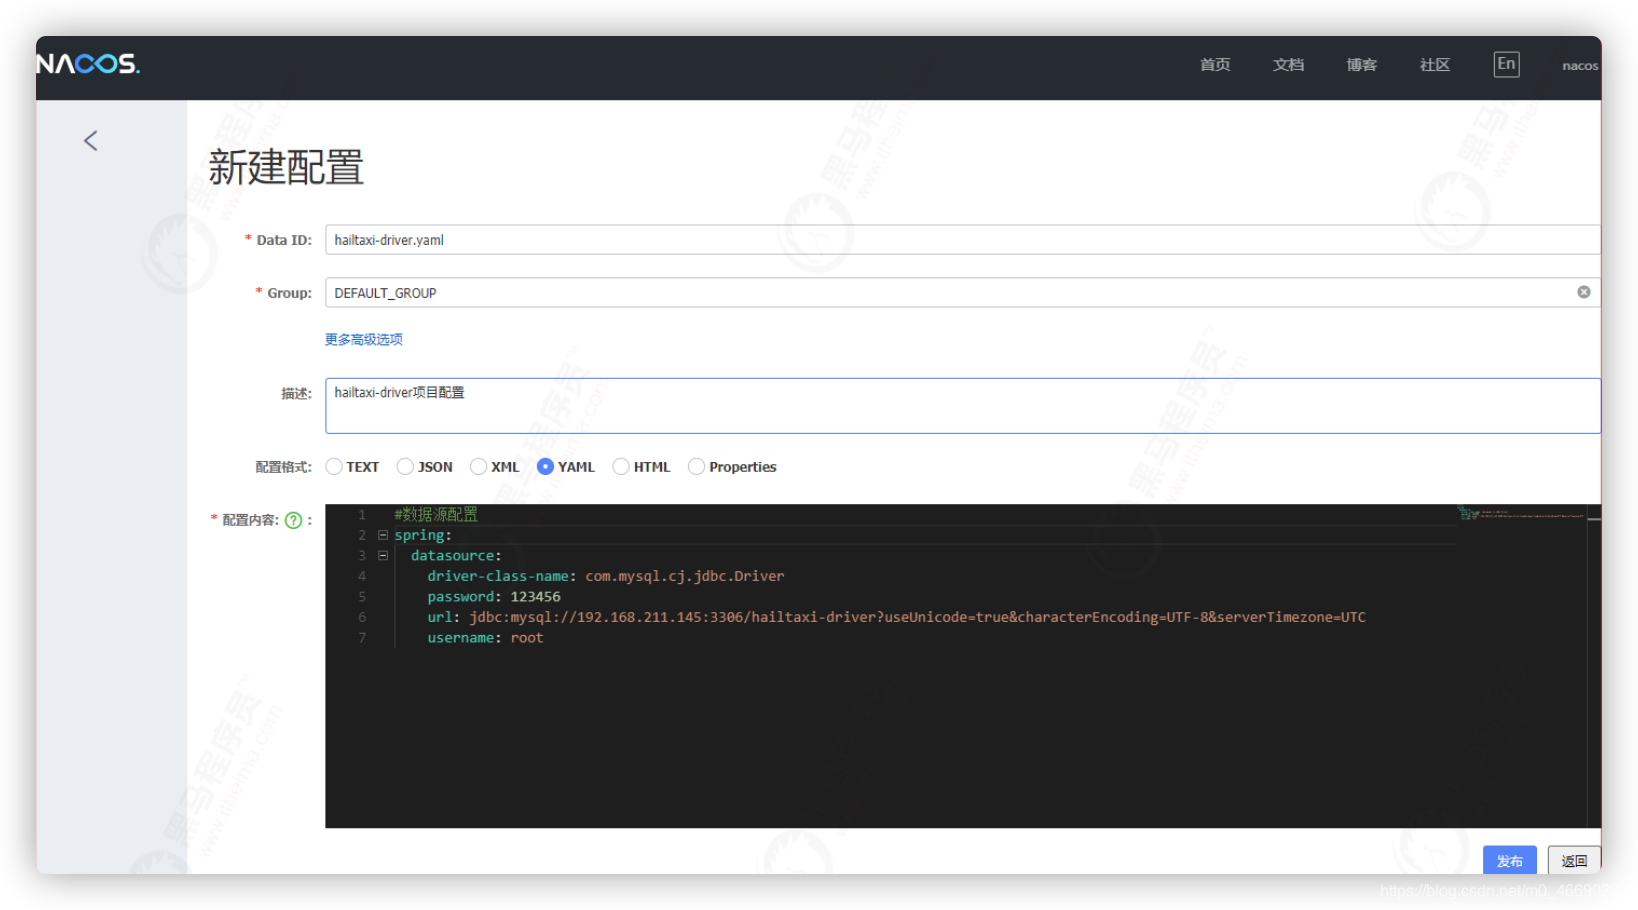Click the 'password: 123456' line

click(494, 597)
